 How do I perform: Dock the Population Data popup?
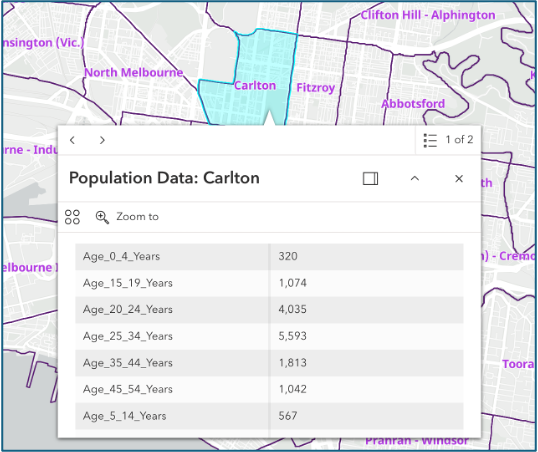pos(371,178)
